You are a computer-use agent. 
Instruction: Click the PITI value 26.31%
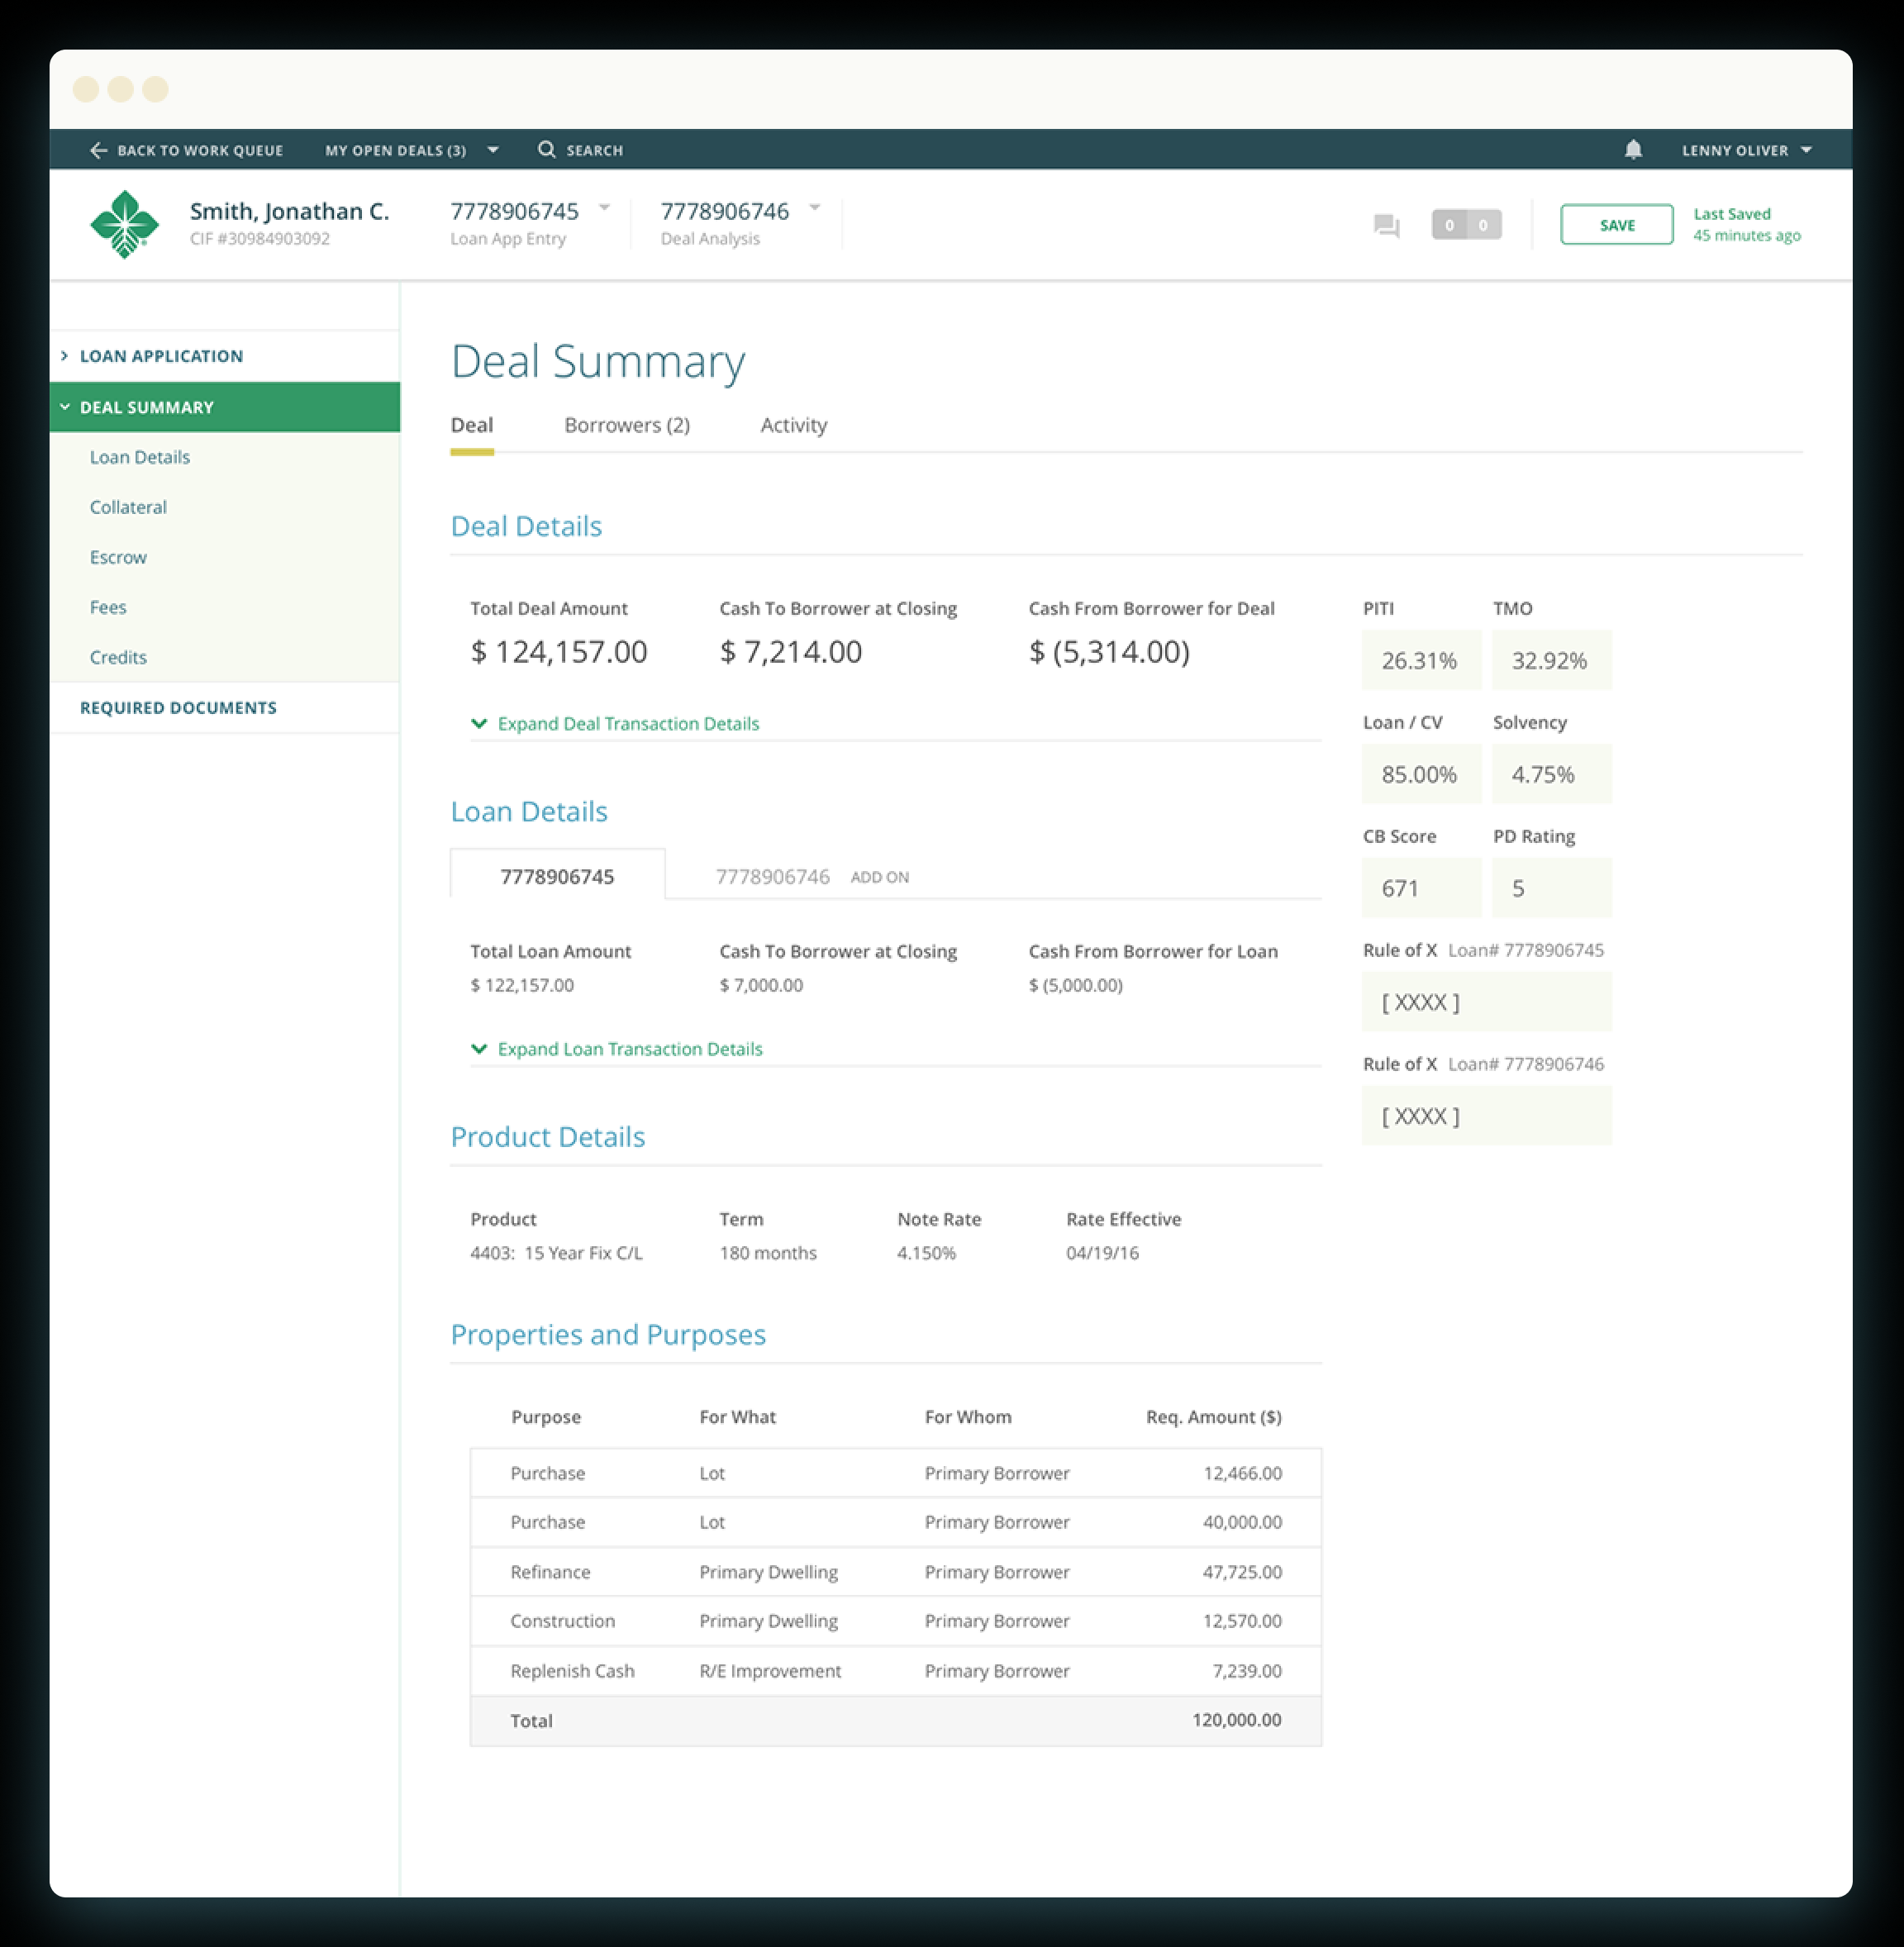[1421, 660]
